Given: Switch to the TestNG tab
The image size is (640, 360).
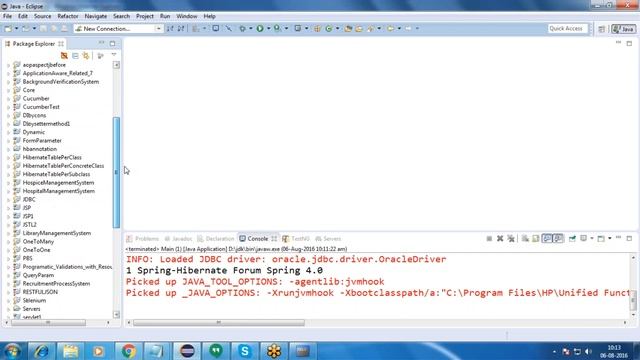Looking at the screenshot, I should click(x=296, y=239).
